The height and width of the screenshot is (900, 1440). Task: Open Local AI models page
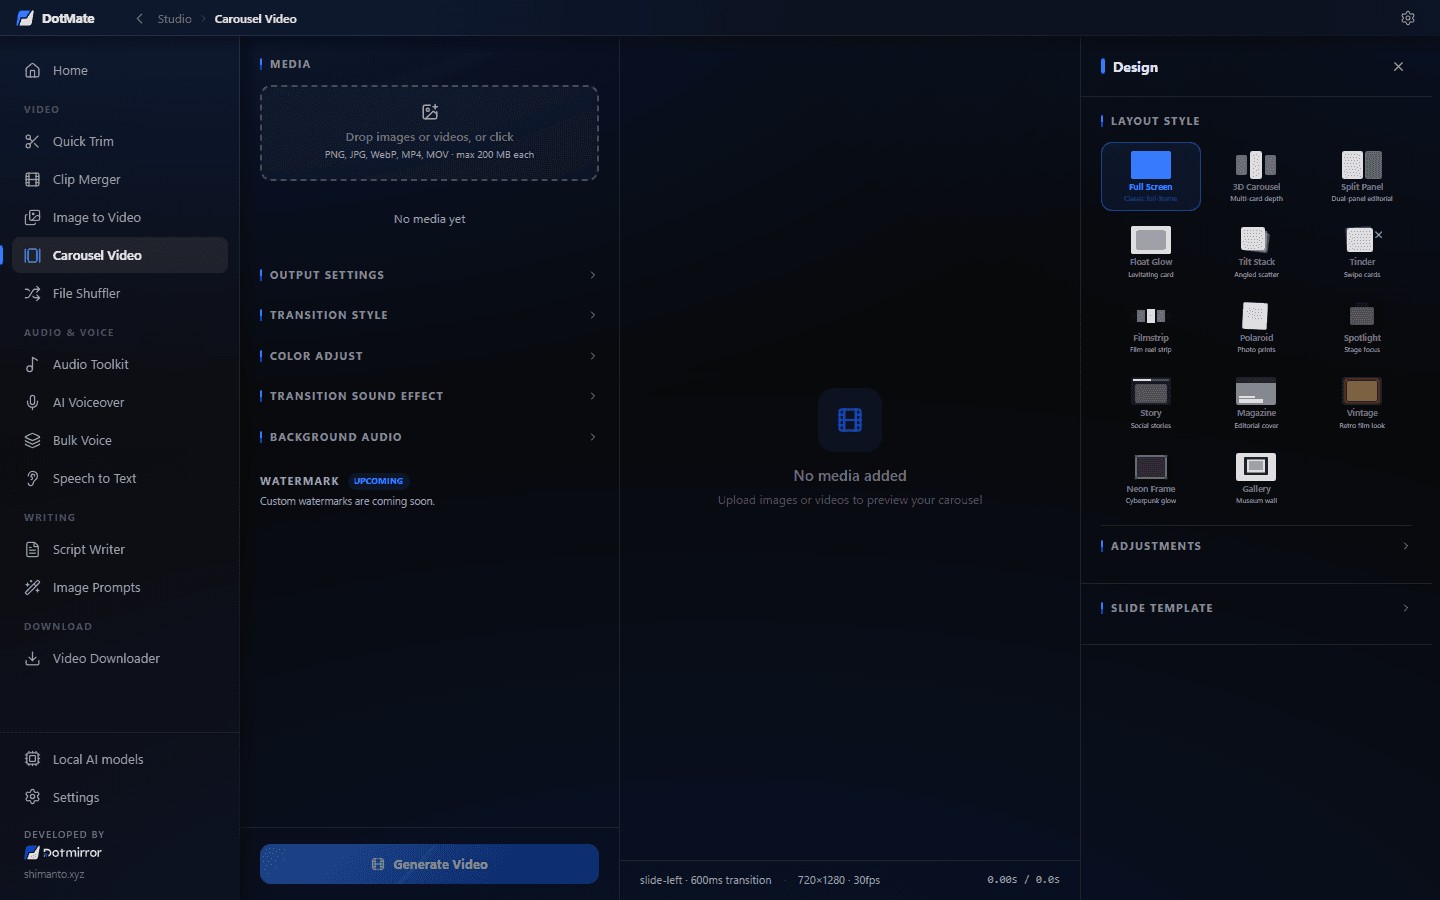coord(120,759)
